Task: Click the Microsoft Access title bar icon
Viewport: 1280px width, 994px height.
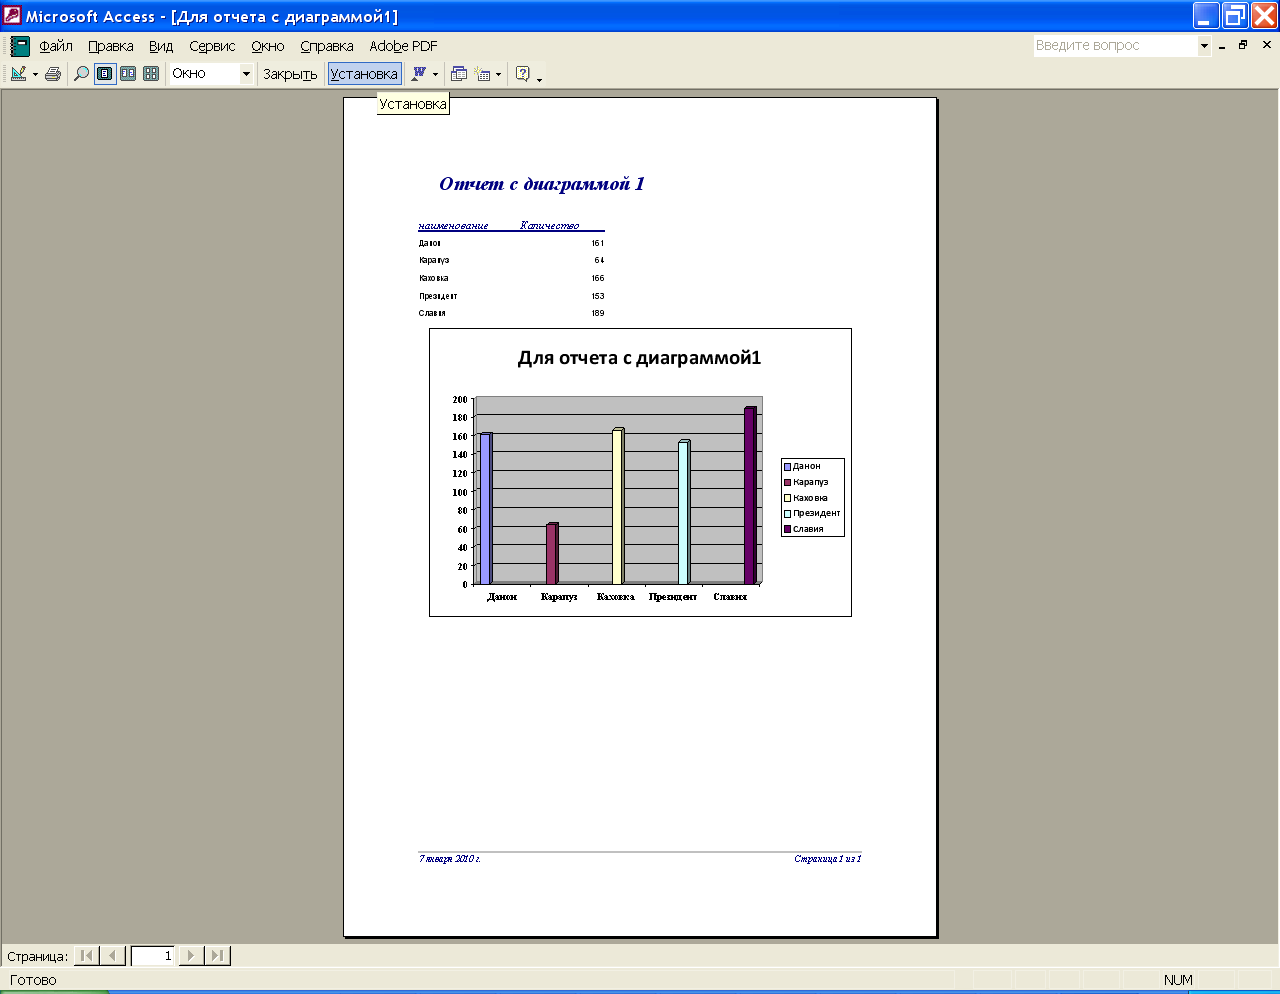Action: click(x=12, y=16)
